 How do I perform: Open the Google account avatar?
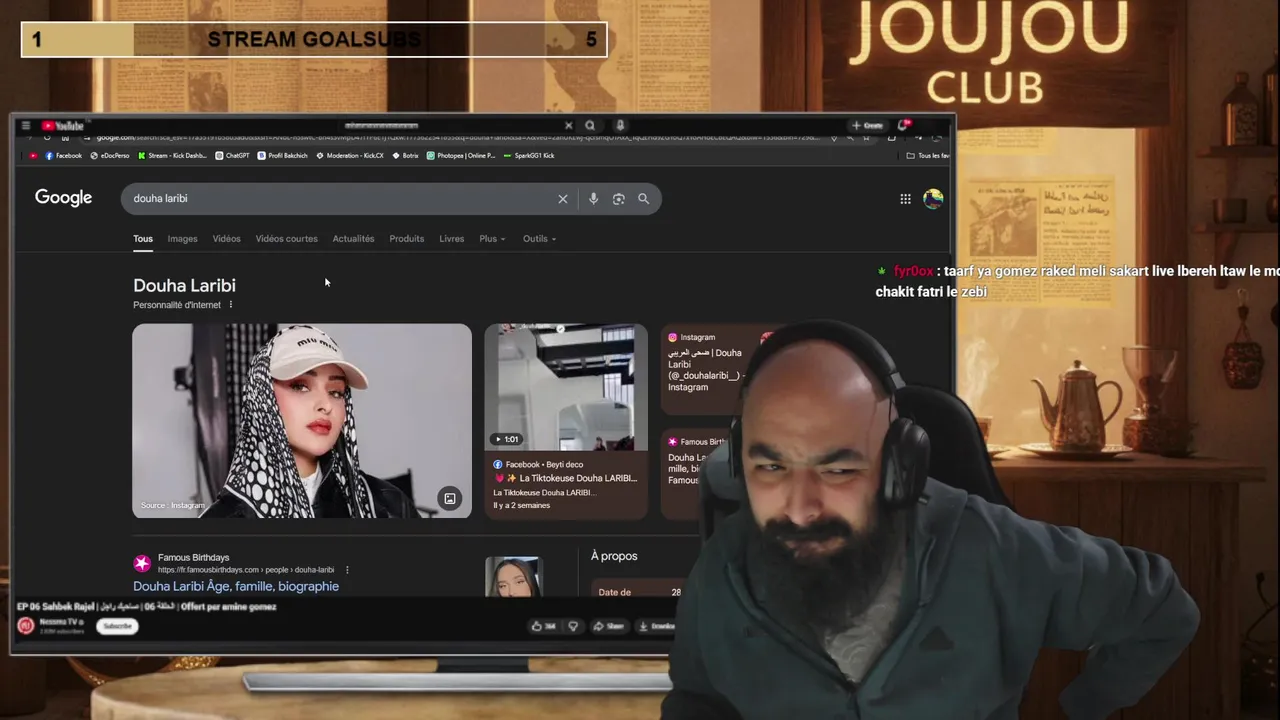click(933, 198)
